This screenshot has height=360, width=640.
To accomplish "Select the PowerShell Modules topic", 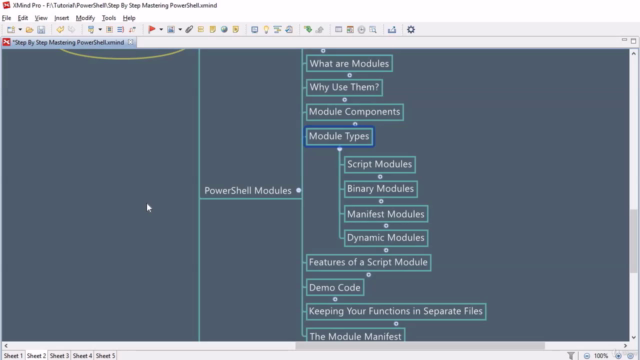I will 248,191.
